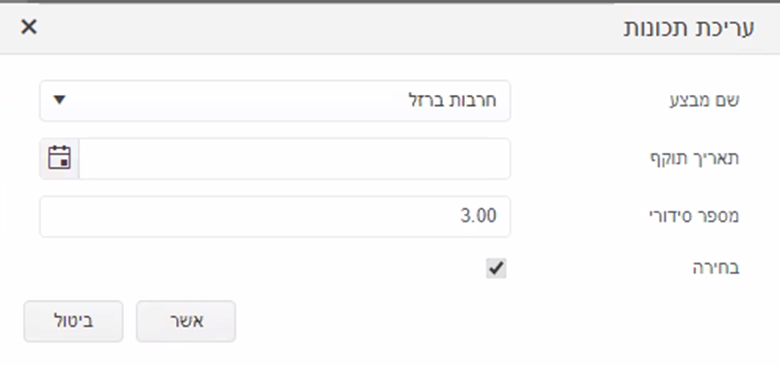
Task: Close the עריכת תכונות dialog with X
Action: (x=29, y=27)
